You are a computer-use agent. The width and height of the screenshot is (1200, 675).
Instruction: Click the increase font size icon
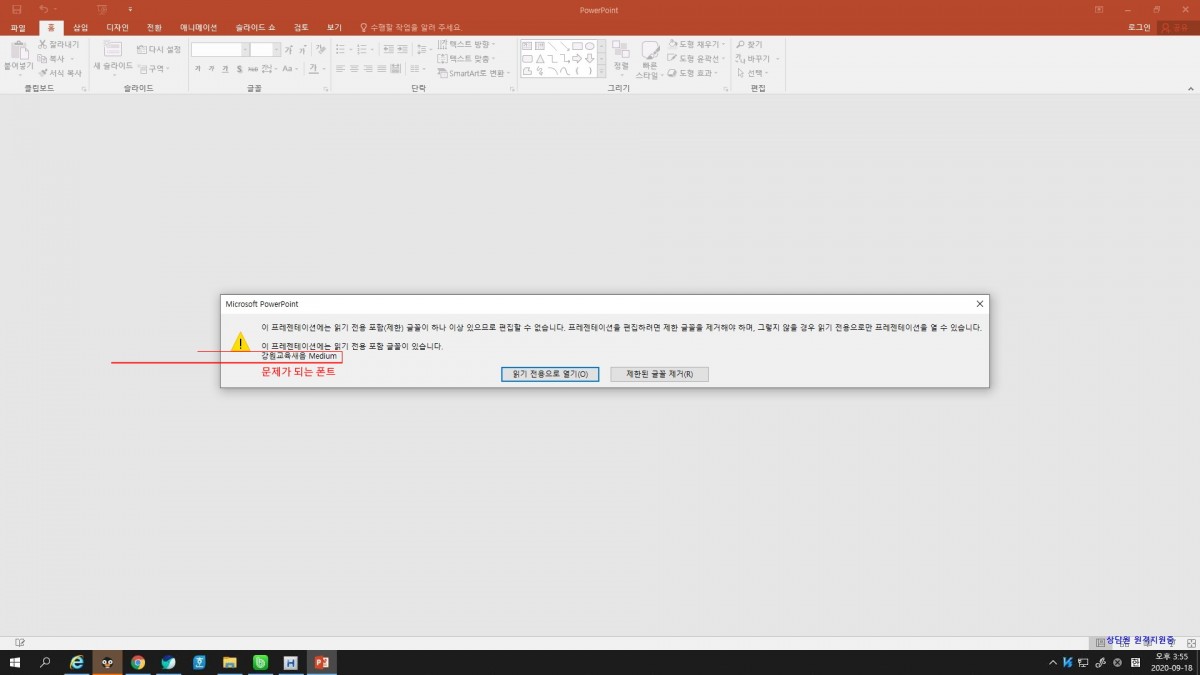click(288, 49)
